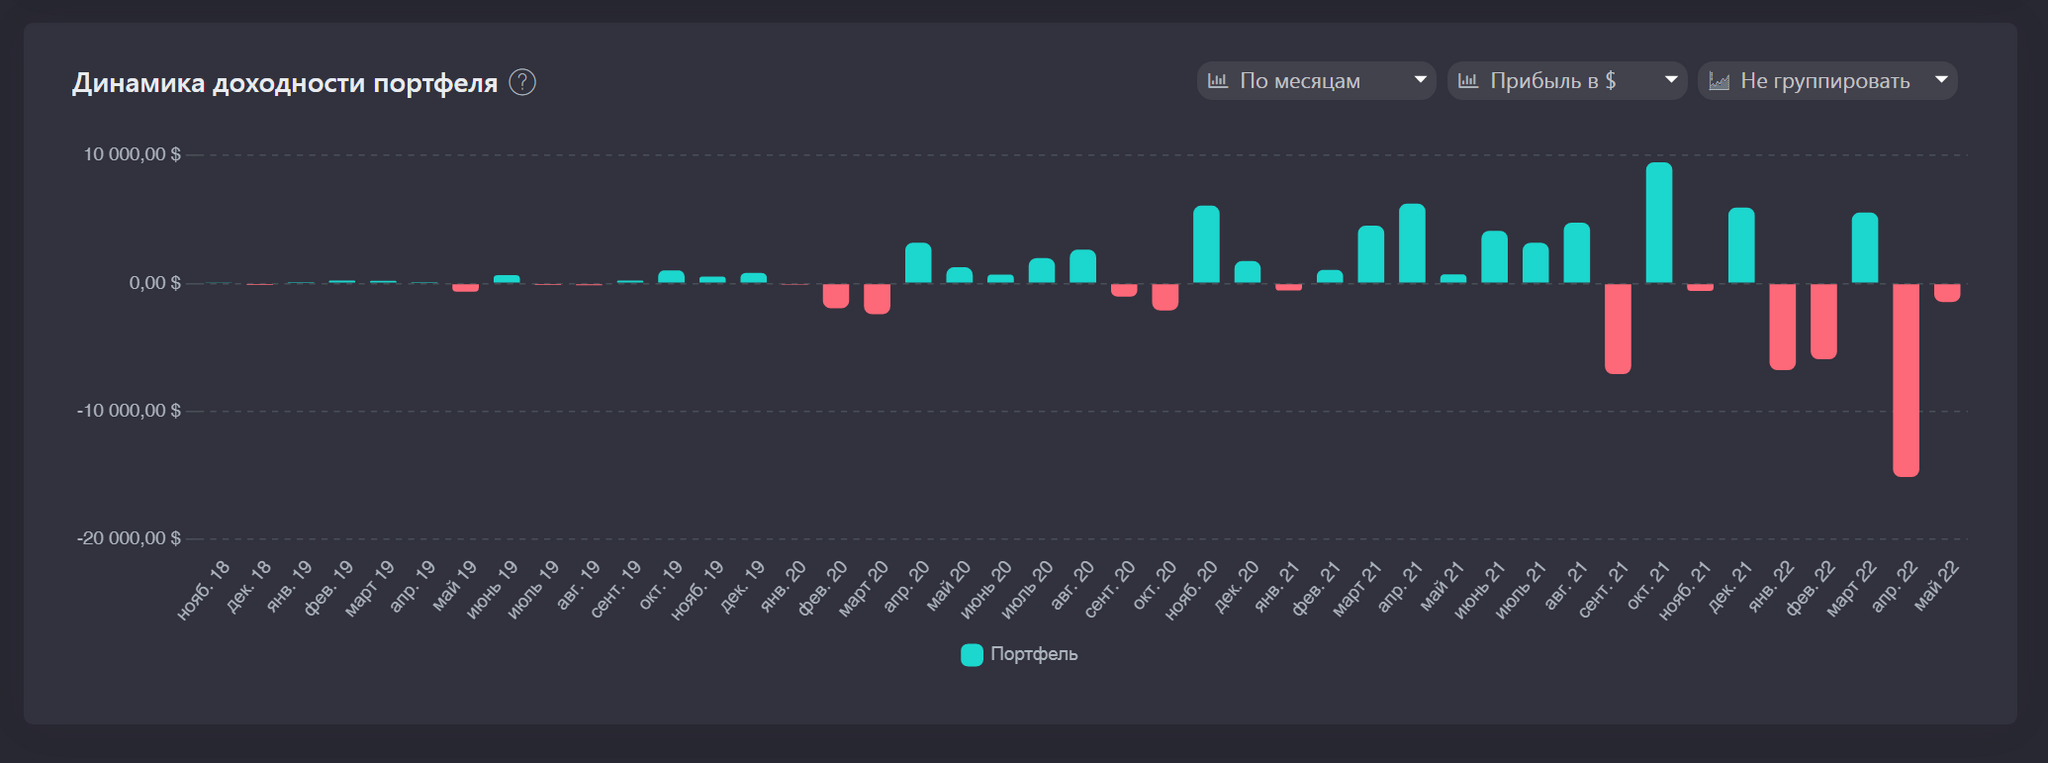Select the green bar for нояб. 20
The height and width of the screenshot is (763, 2048).
(1206, 244)
